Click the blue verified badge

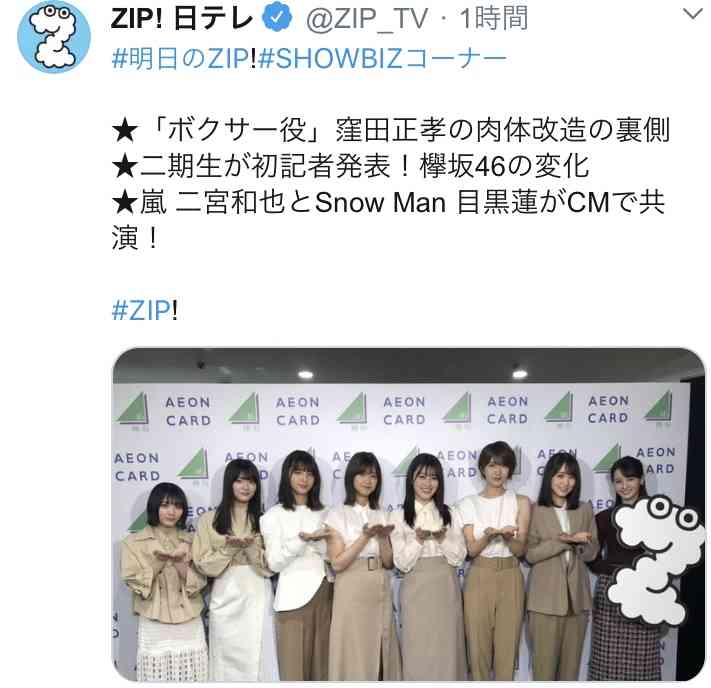278,18
